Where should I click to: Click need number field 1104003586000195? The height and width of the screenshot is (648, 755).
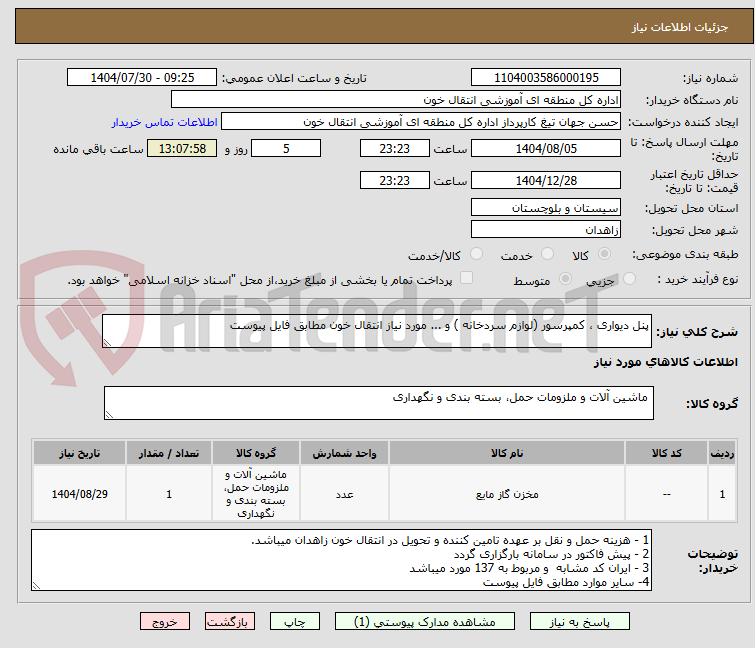[x=546, y=78]
